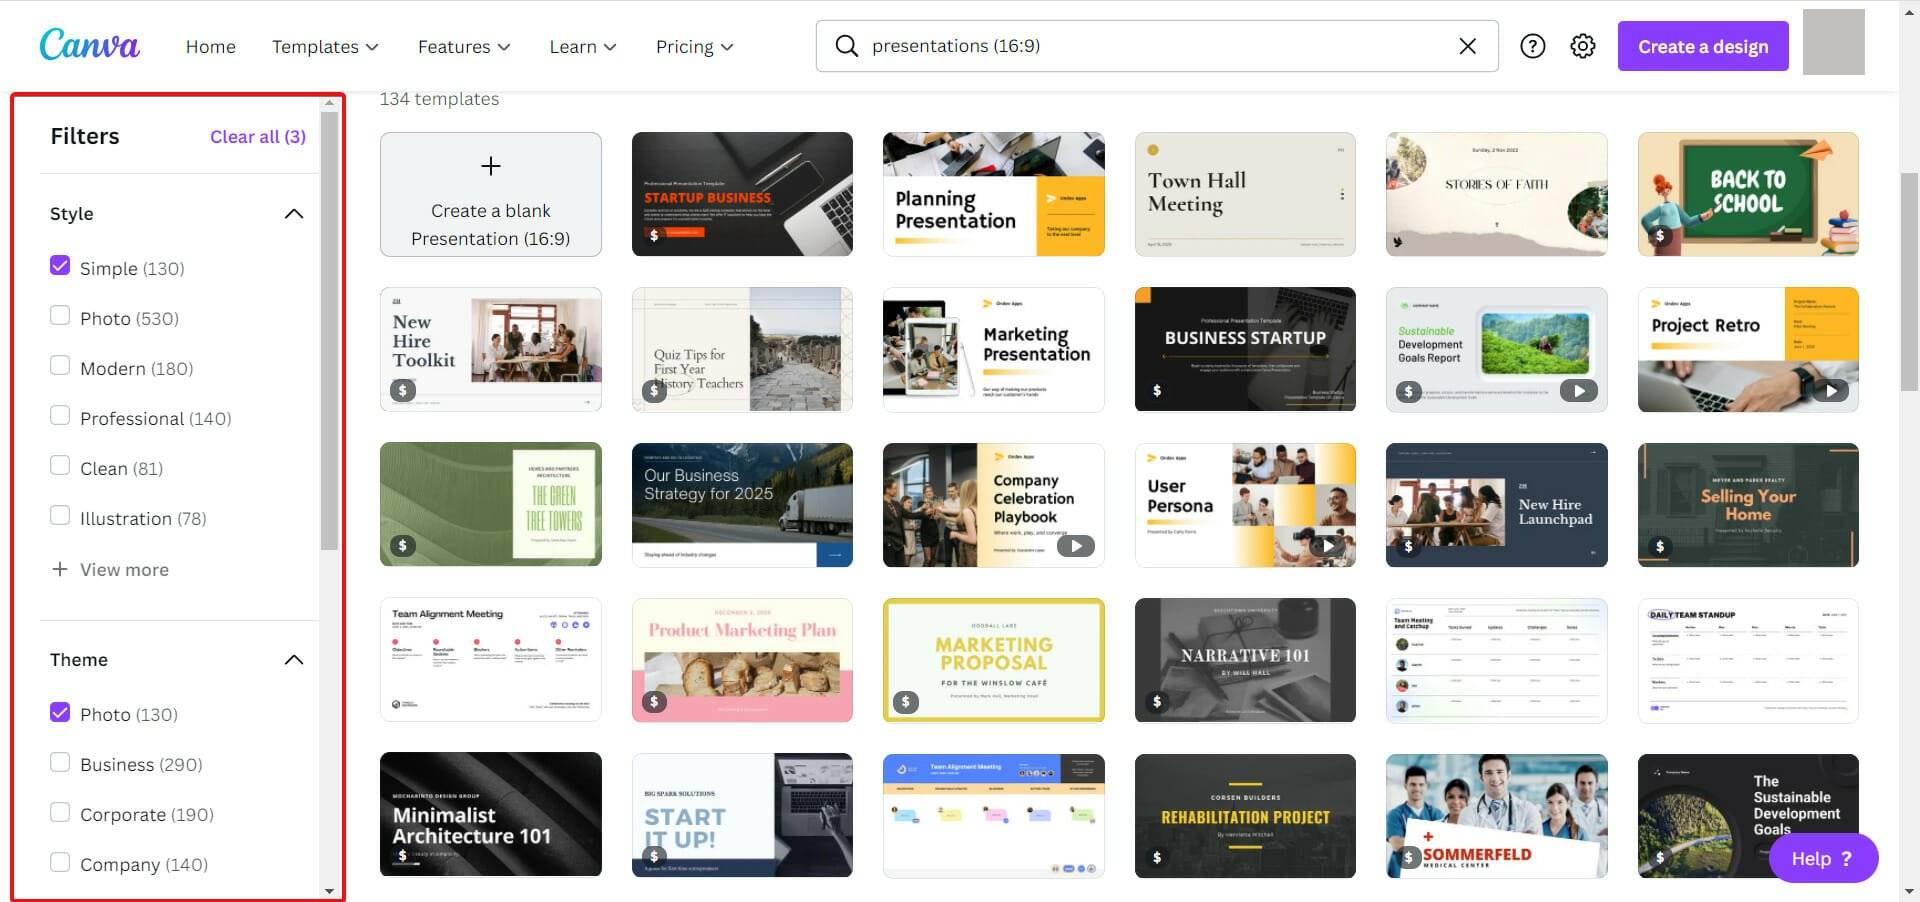Viewport: 1920px width, 902px height.
Task: Click the dollar badge on Sommerfeld Medical Center
Action: [1408, 857]
